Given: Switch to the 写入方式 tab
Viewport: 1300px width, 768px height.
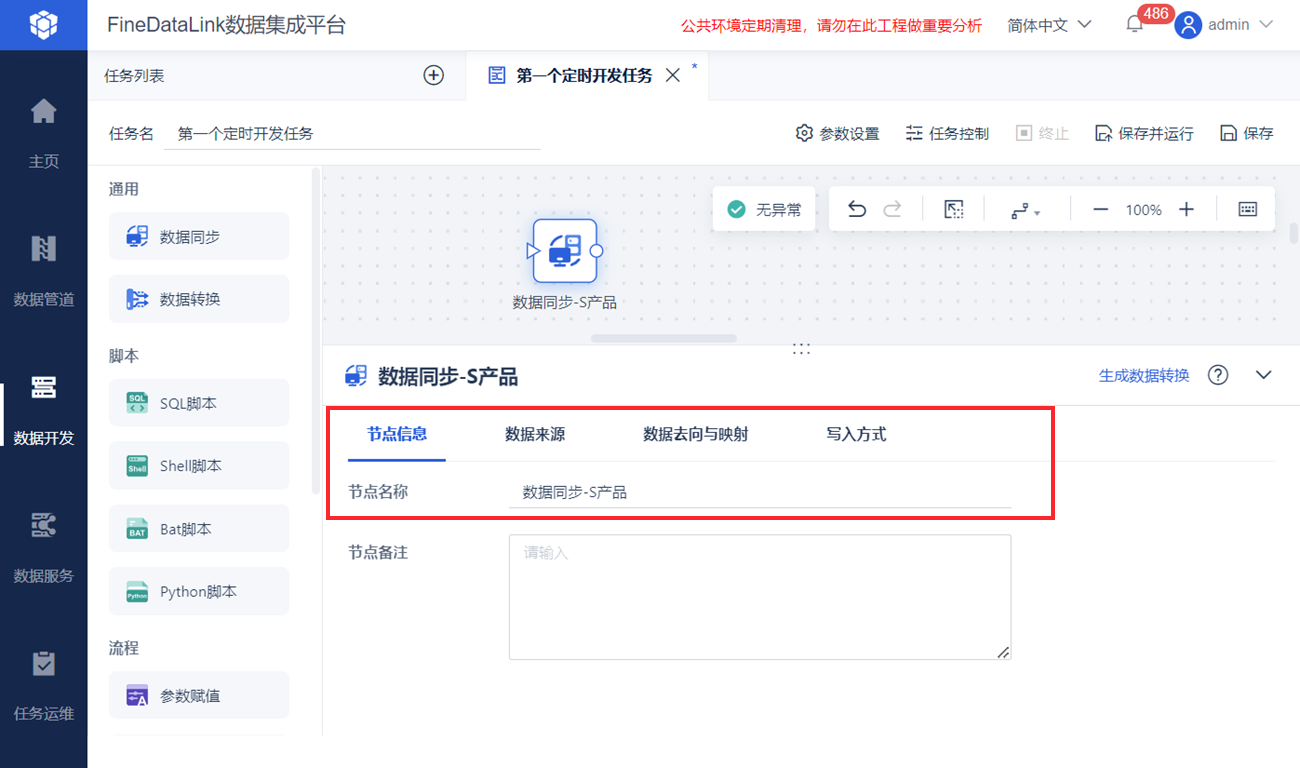Looking at the screenshot, I should pos(856,434).
